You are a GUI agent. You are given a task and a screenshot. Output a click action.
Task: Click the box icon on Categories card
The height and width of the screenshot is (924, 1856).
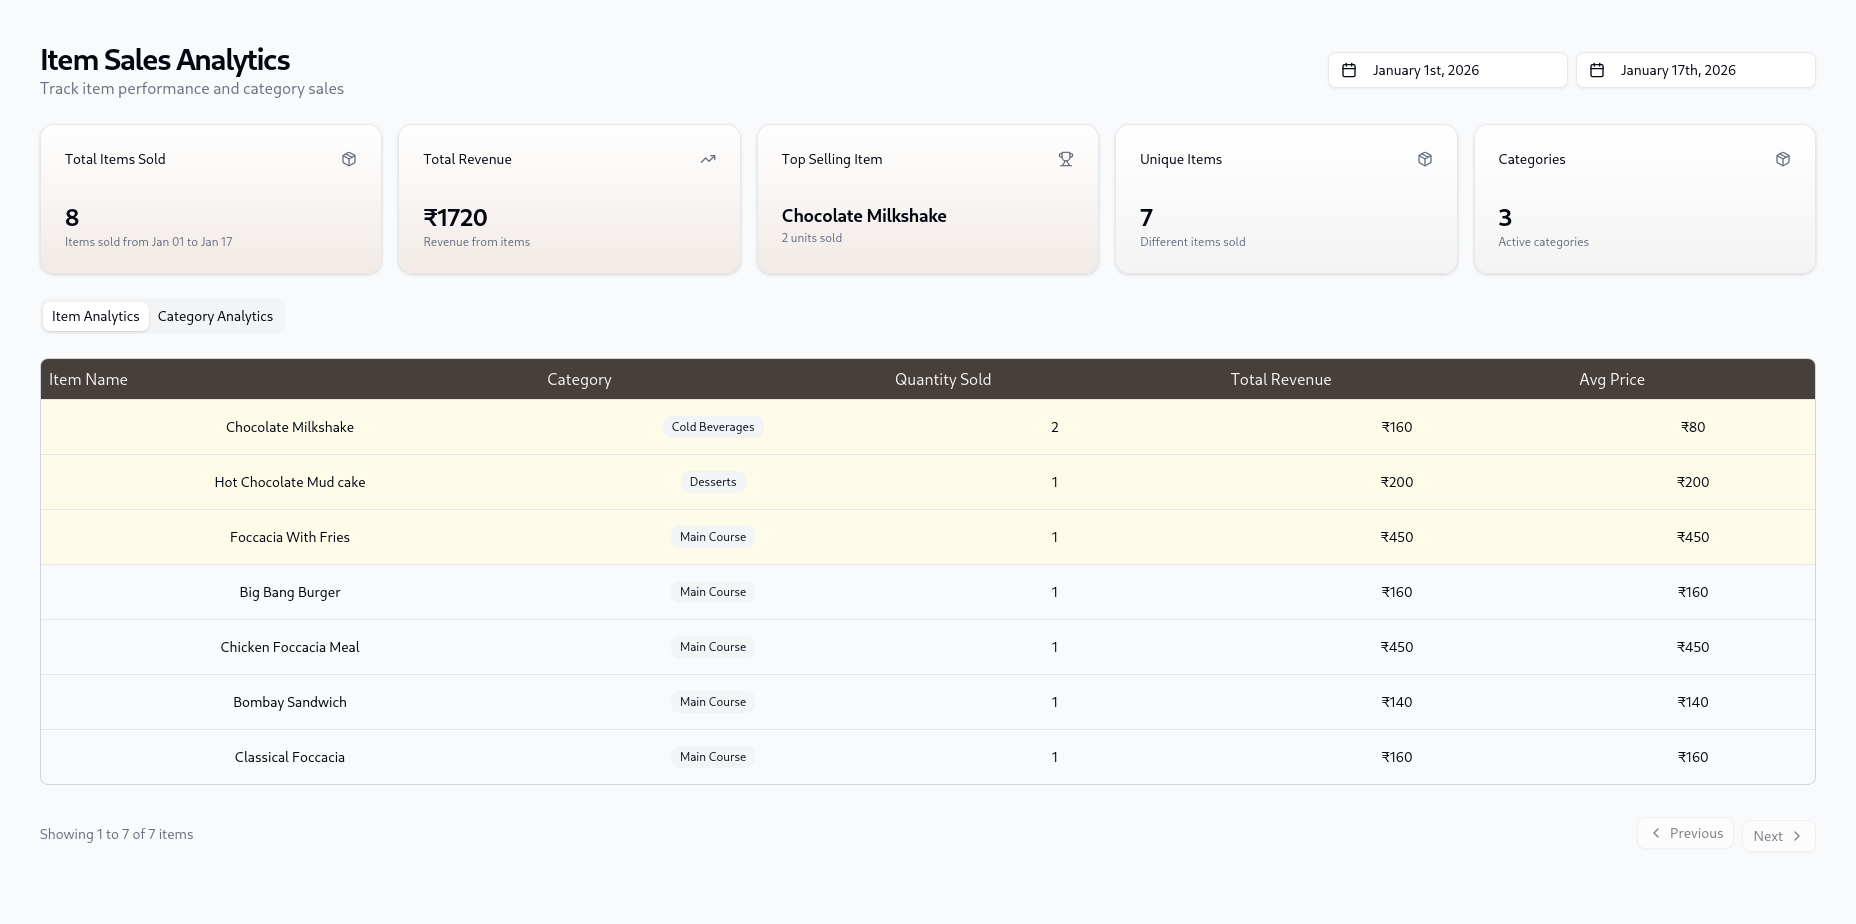pos(1783,159)
